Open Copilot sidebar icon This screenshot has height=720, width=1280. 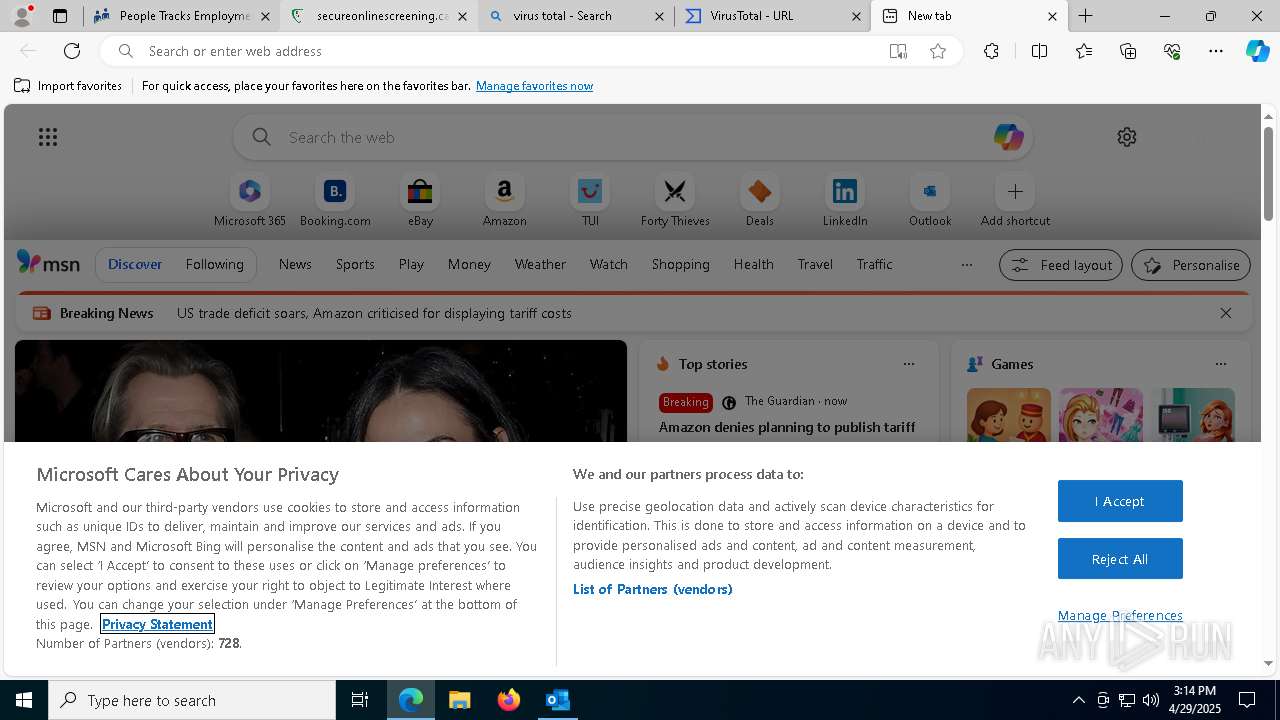1257,51
